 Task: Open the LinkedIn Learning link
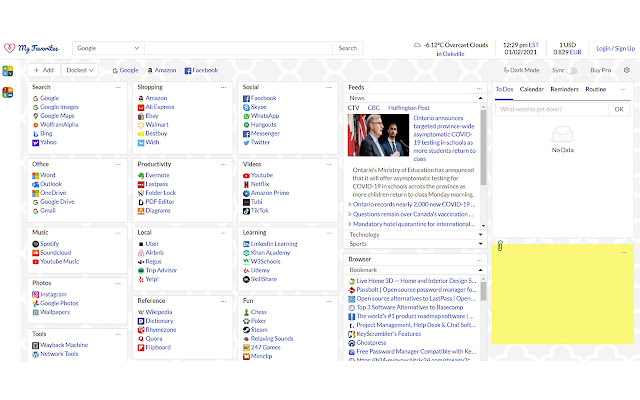[x=274, y=244]
